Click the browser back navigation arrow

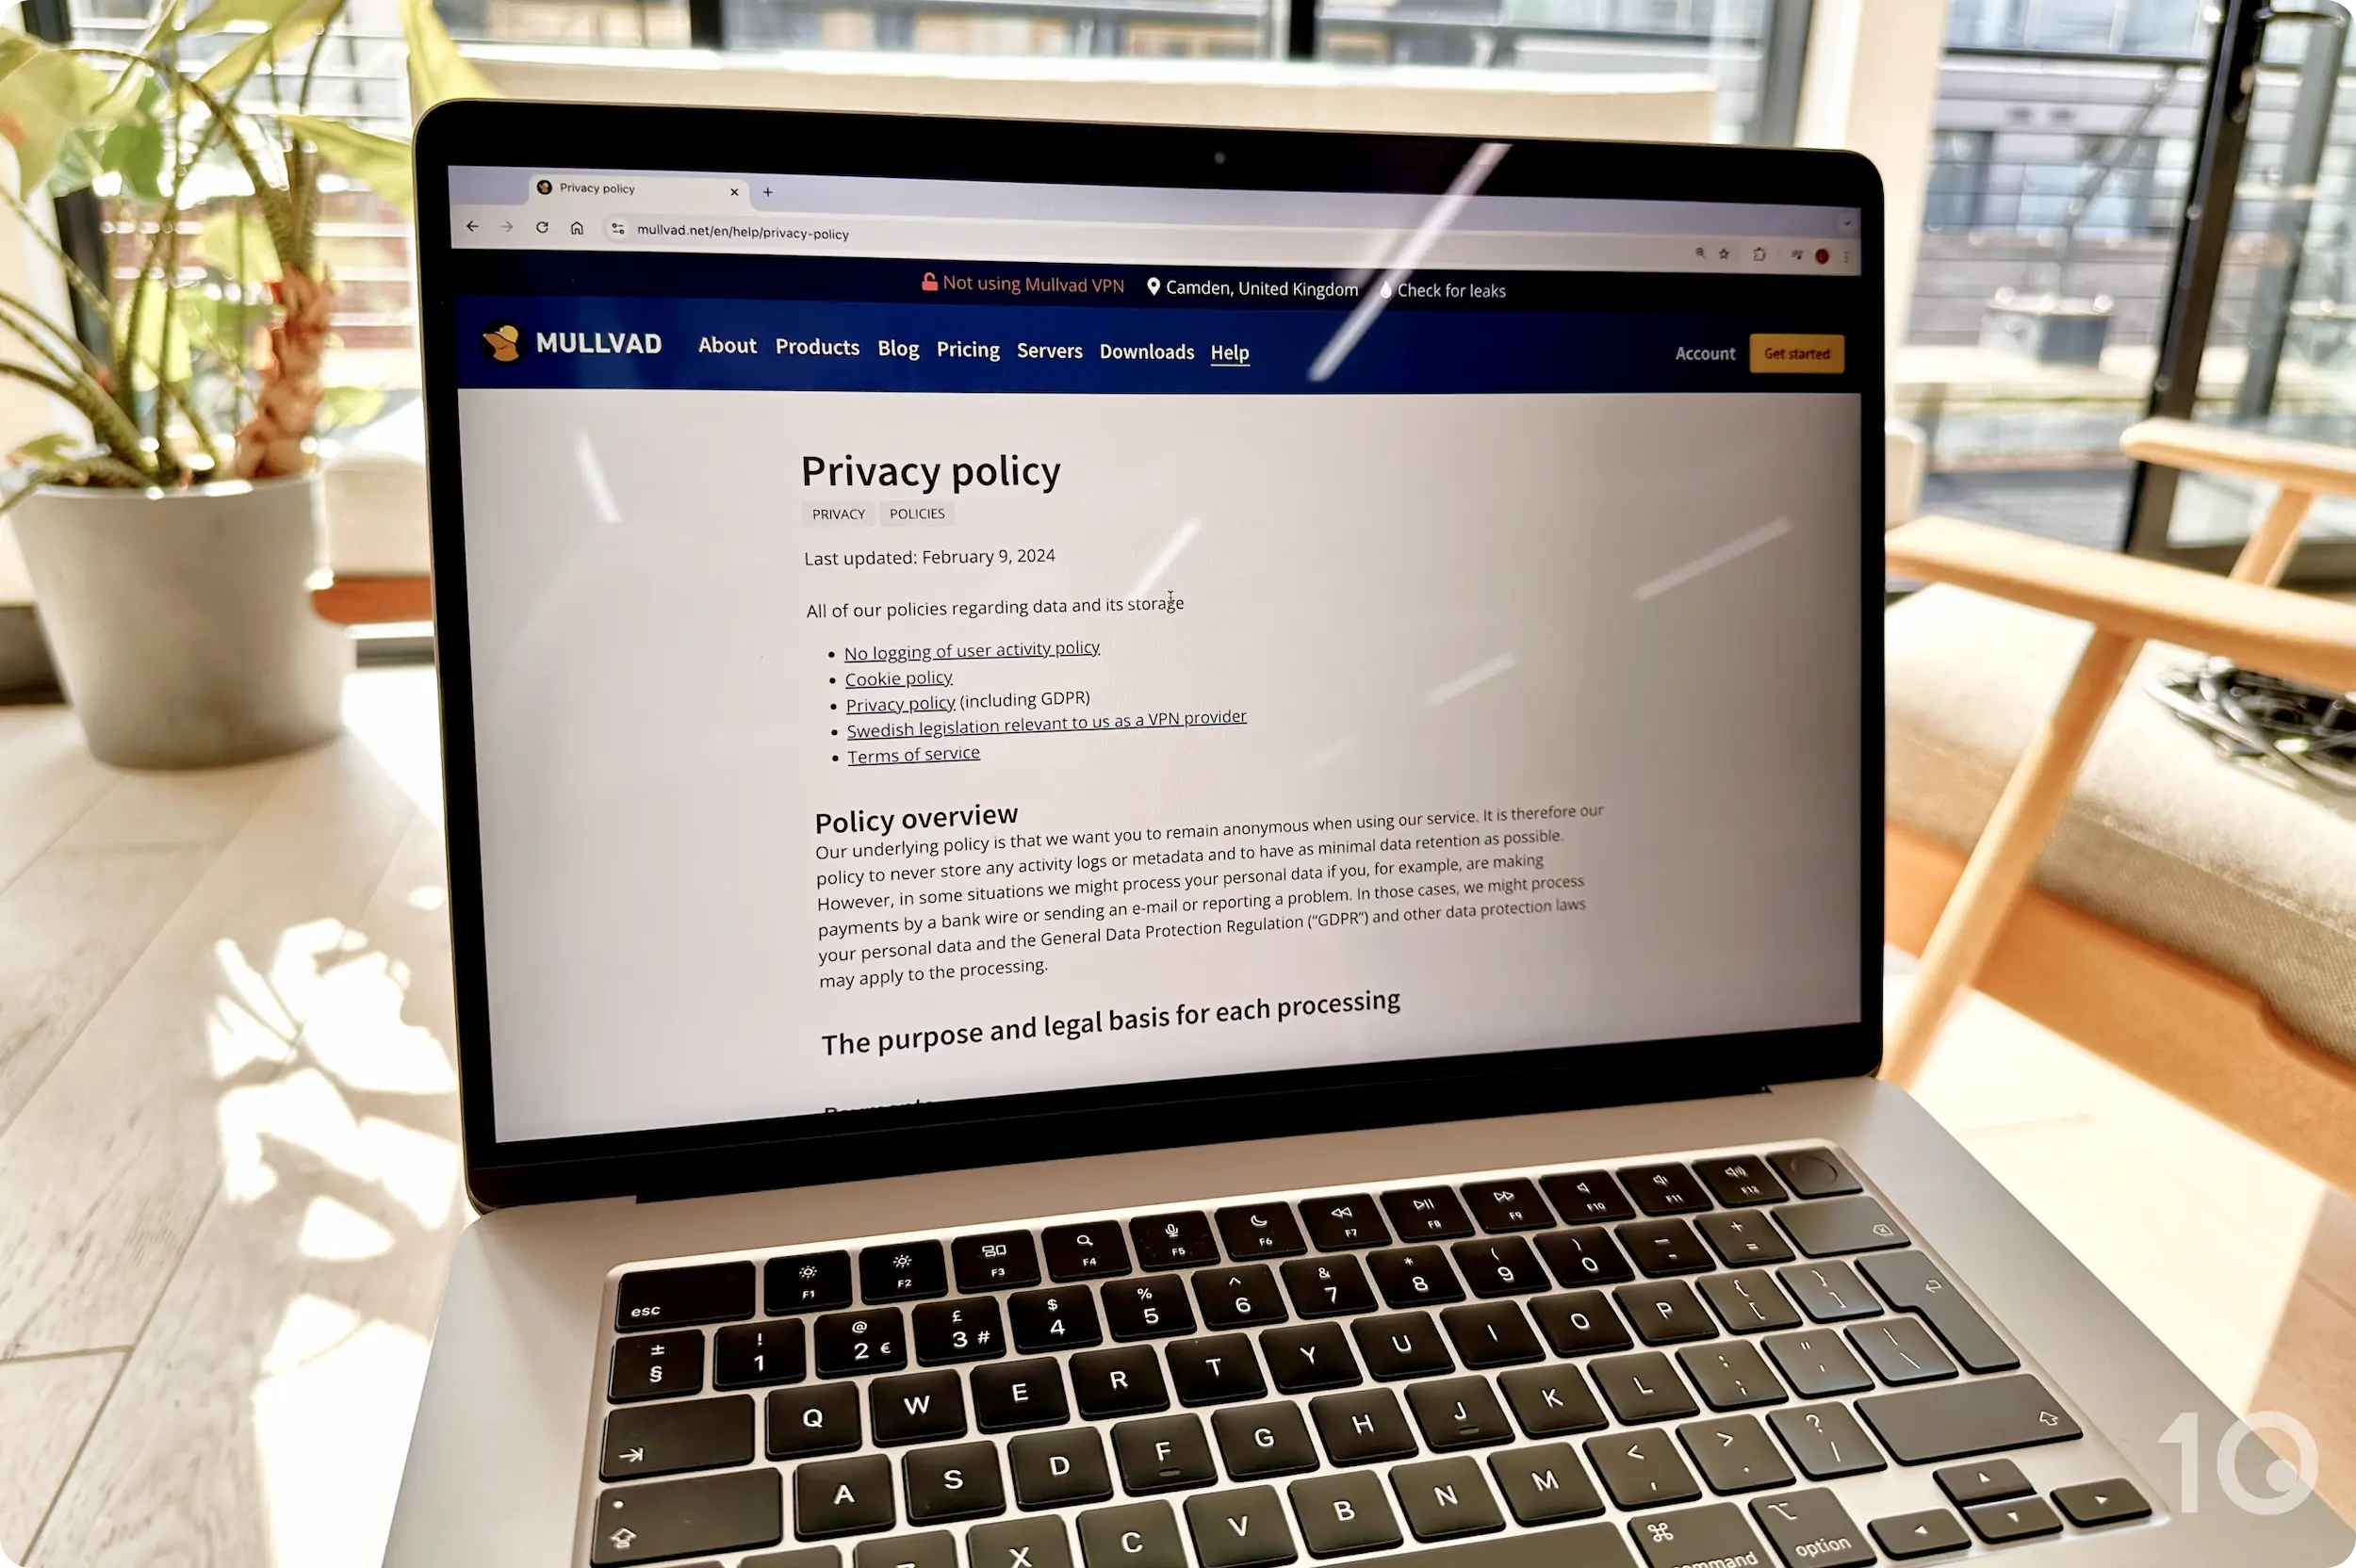tap(478, 229)
